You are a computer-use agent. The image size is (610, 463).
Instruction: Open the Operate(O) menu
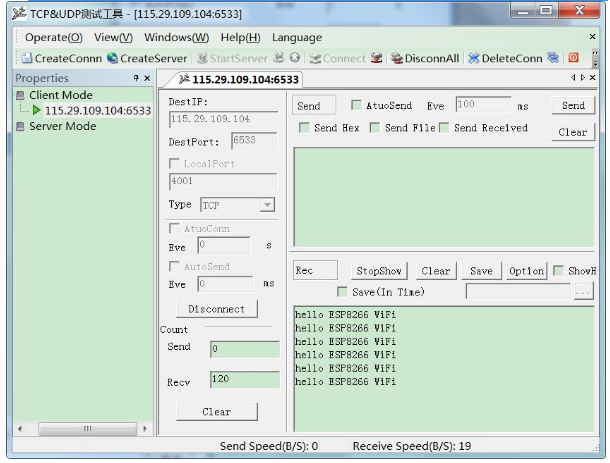tap(54, 37)
